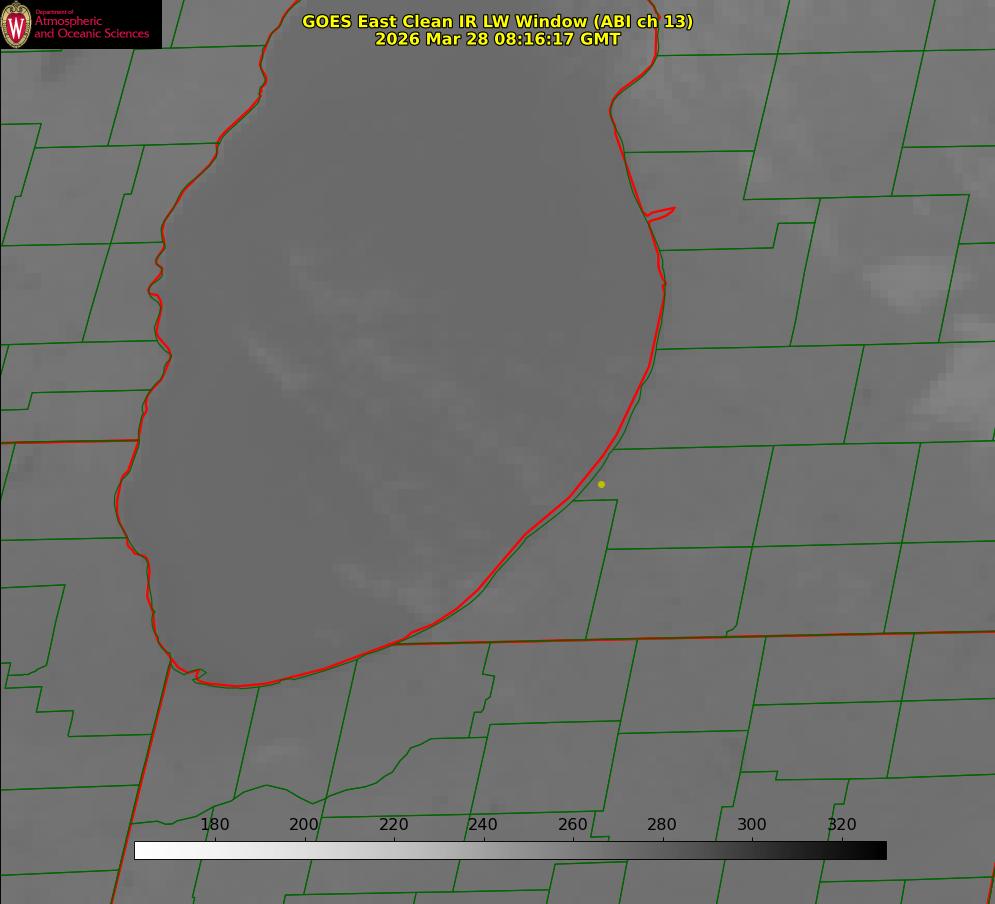Click the yellow dot marker near the lakeshore

pyautogui.click(x=601, y=484)
